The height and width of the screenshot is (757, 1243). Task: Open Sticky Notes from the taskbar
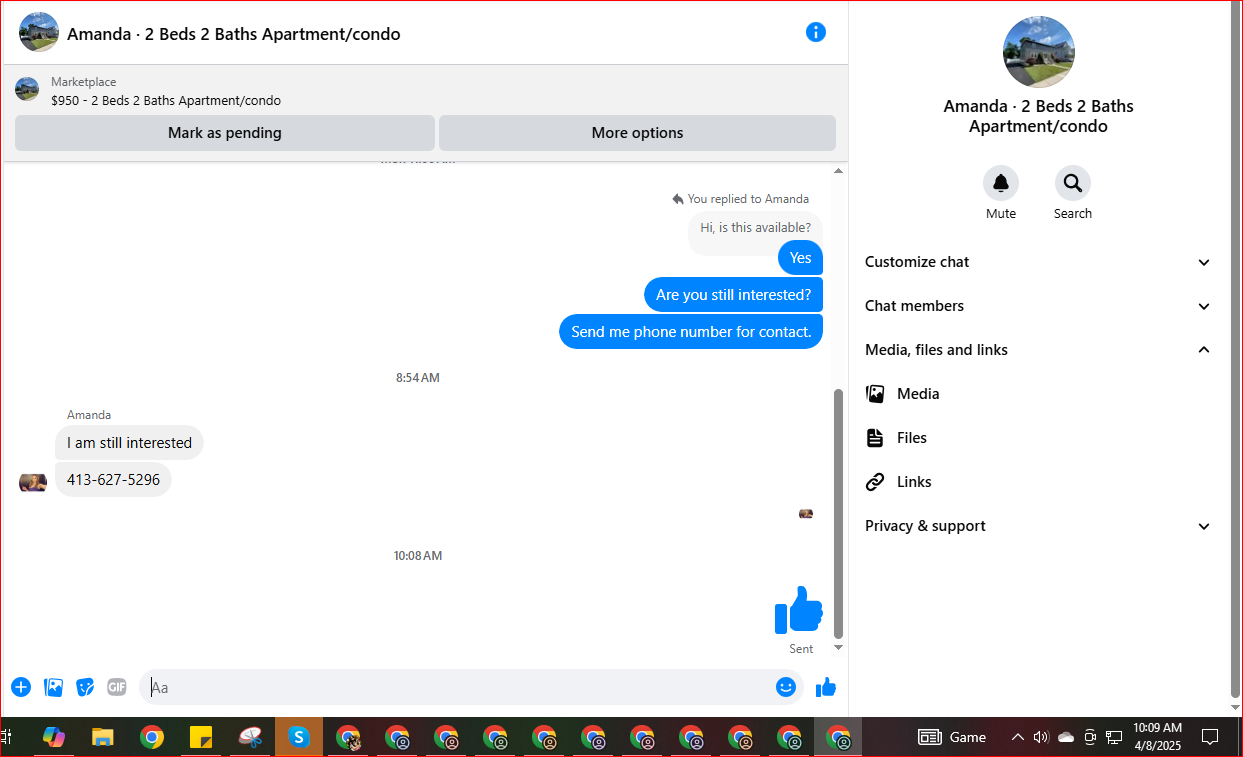click(201, 737)
